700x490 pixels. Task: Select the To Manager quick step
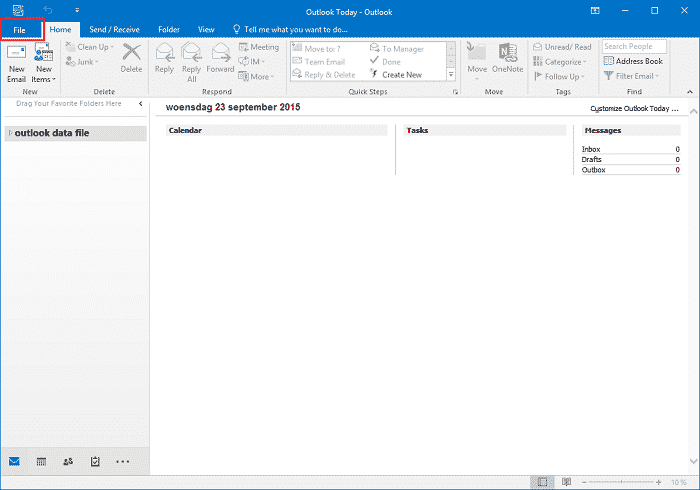(x=397, y=49)
